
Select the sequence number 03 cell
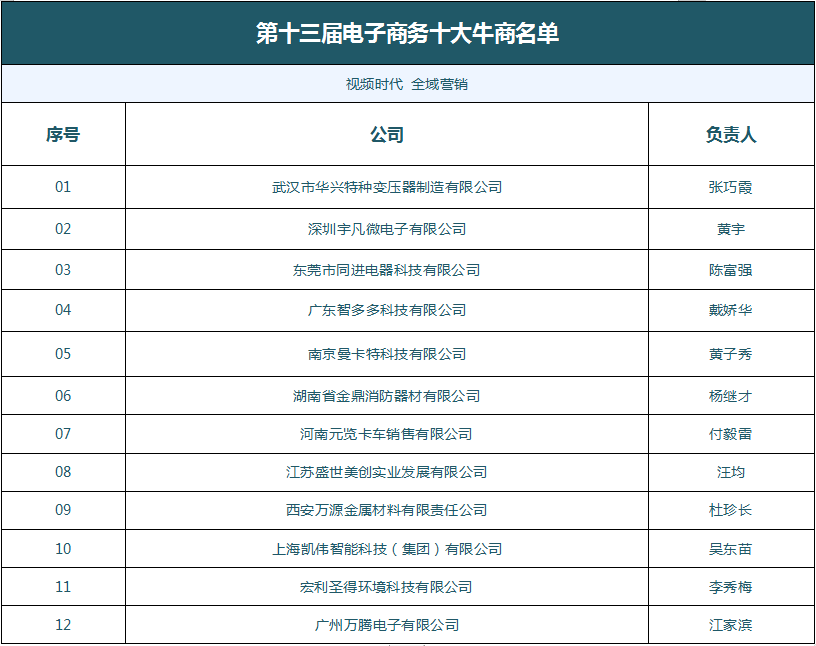pos(63,270)
